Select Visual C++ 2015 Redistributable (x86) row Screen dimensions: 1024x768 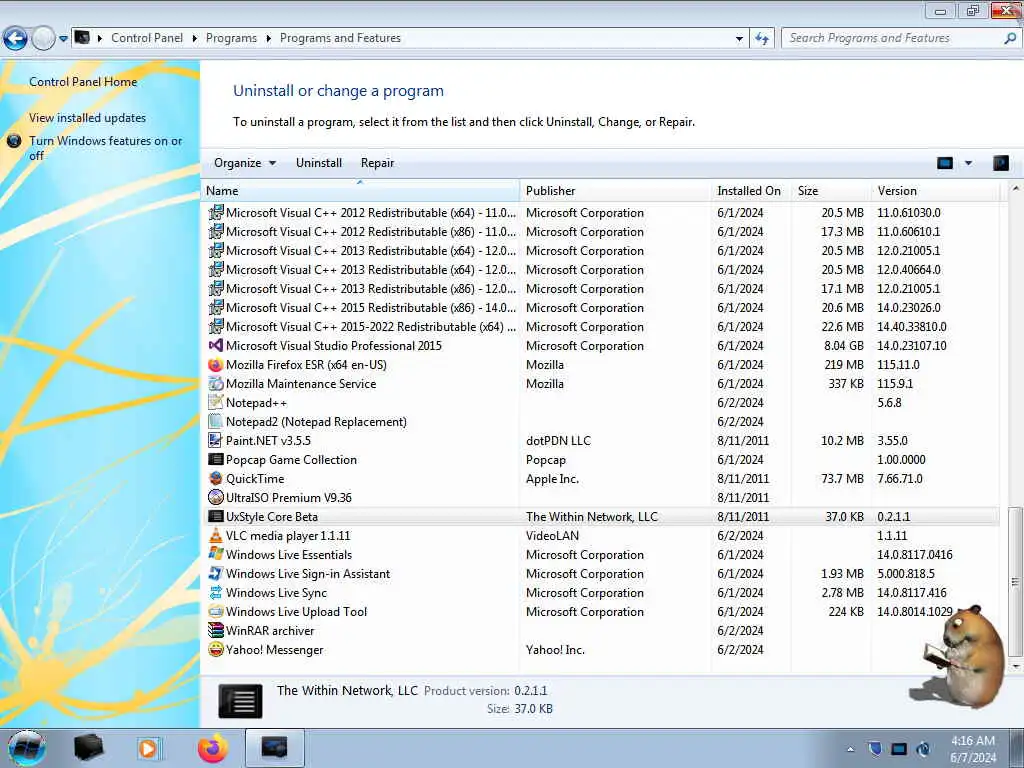[602, 308]
